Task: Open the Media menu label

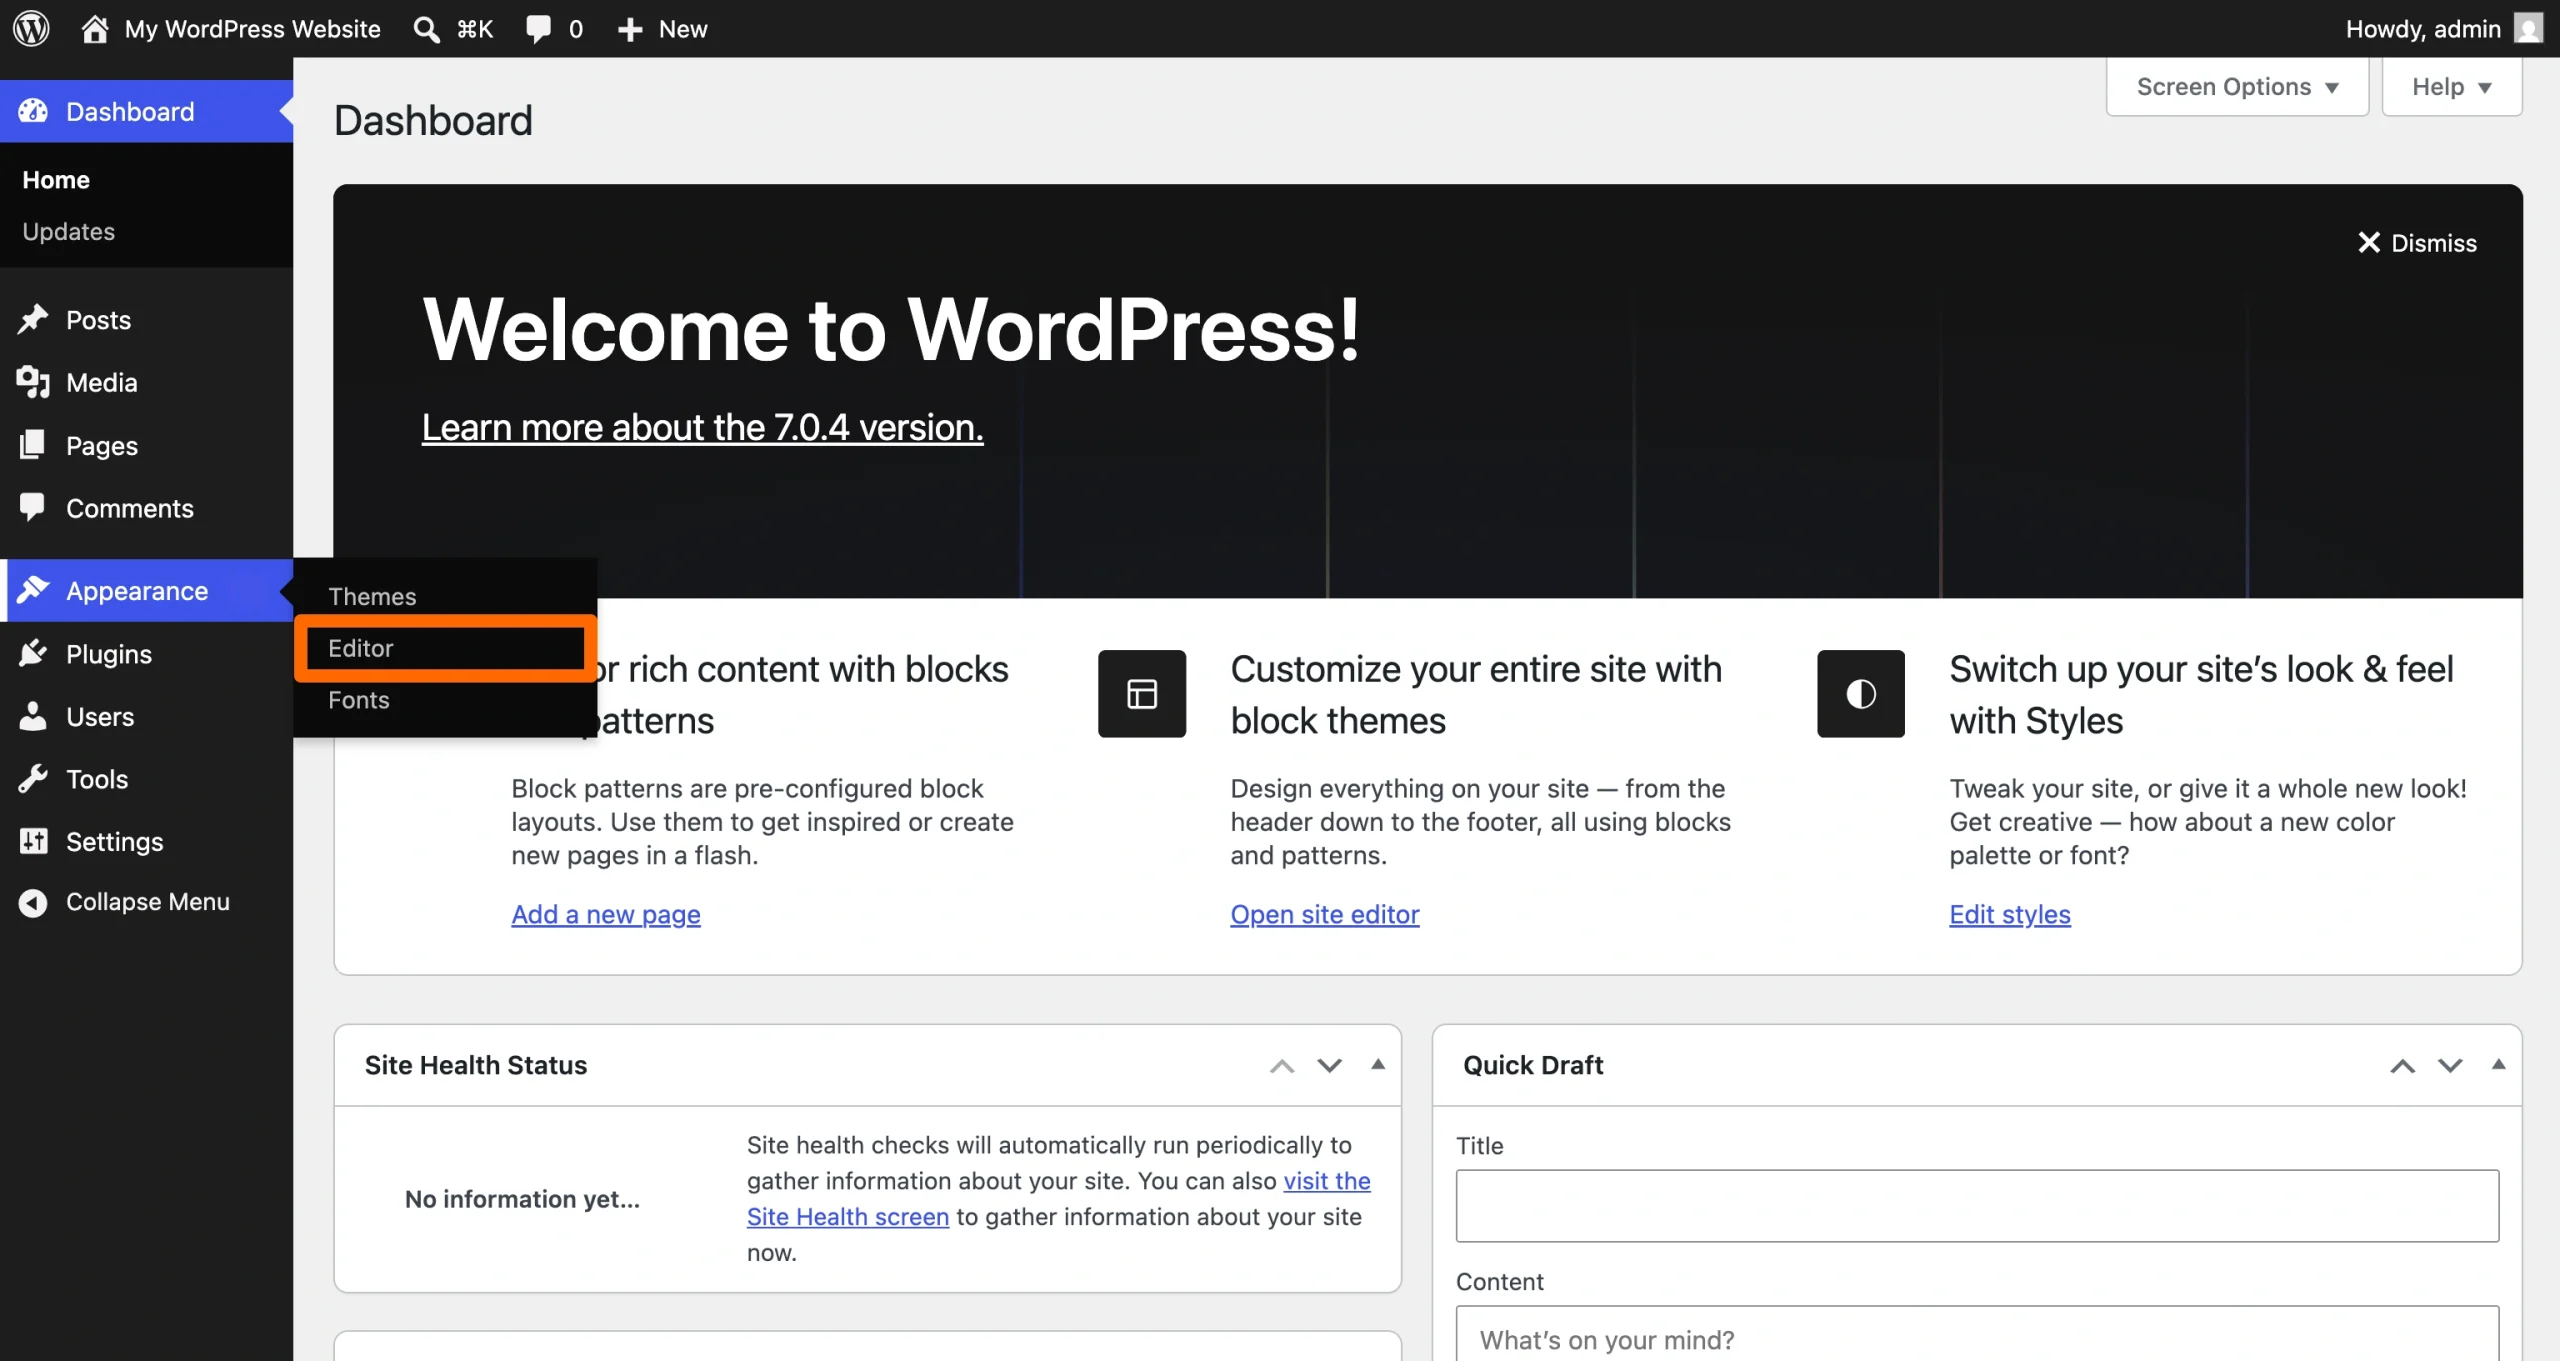Action: pos(102,382)
